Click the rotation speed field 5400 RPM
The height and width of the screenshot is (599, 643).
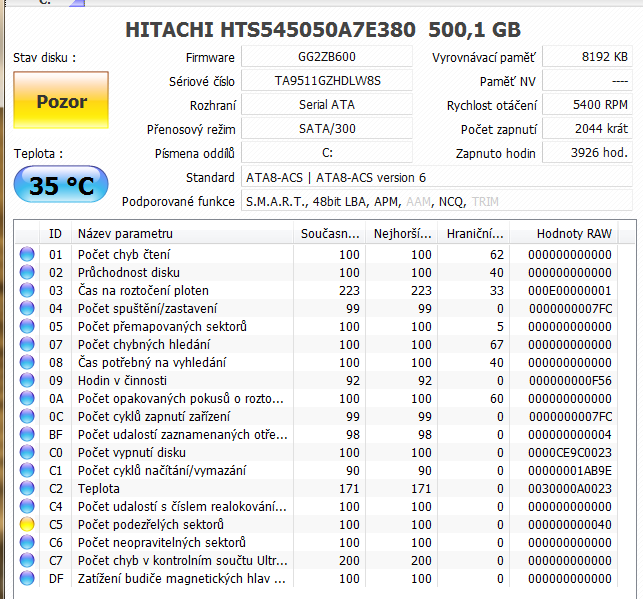587,105
